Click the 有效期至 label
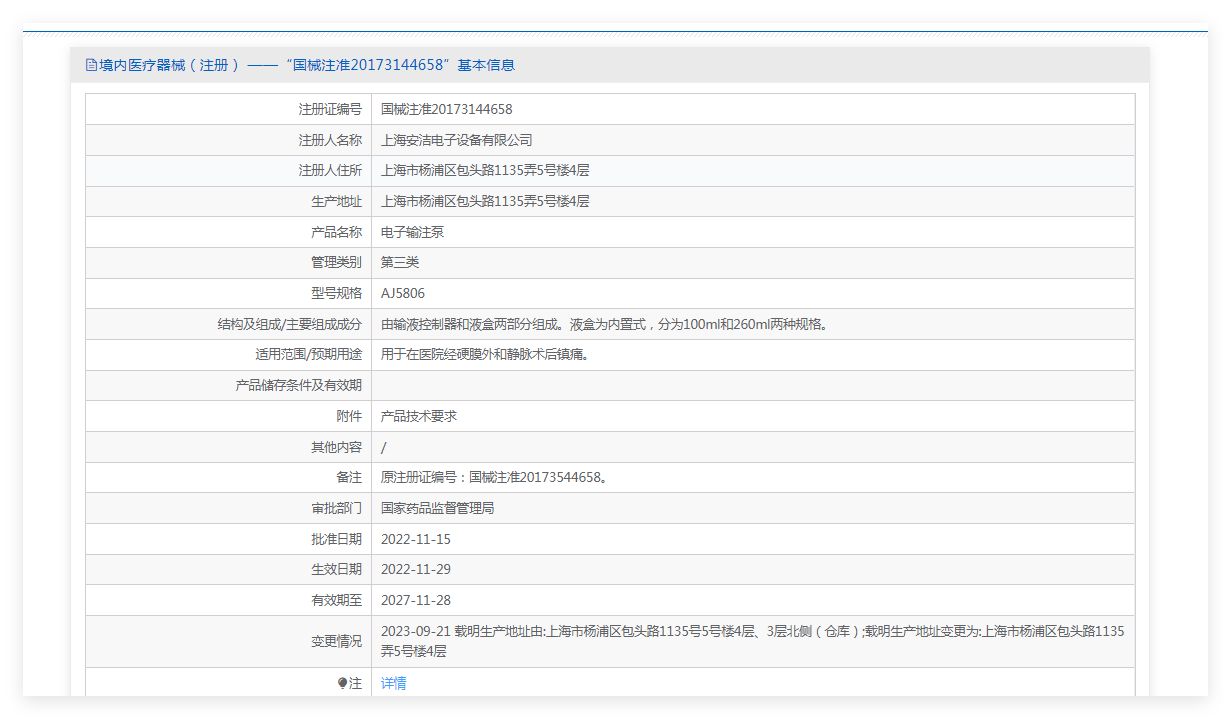1231x719 pixels. 337,600
